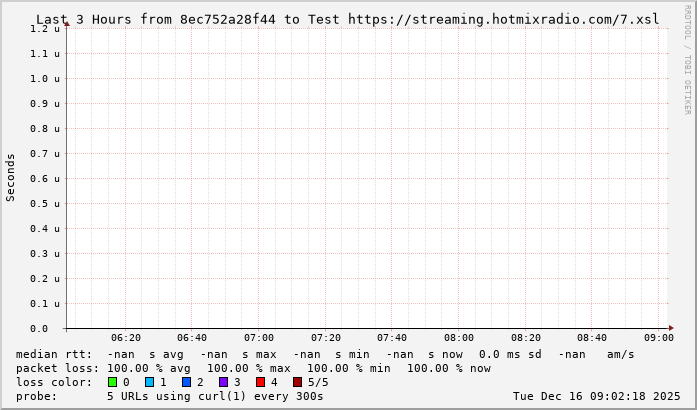The height and width of the screenshot is (410, 697).
Task: Click the packet loss statistics row label
Action: click(57, 368)
